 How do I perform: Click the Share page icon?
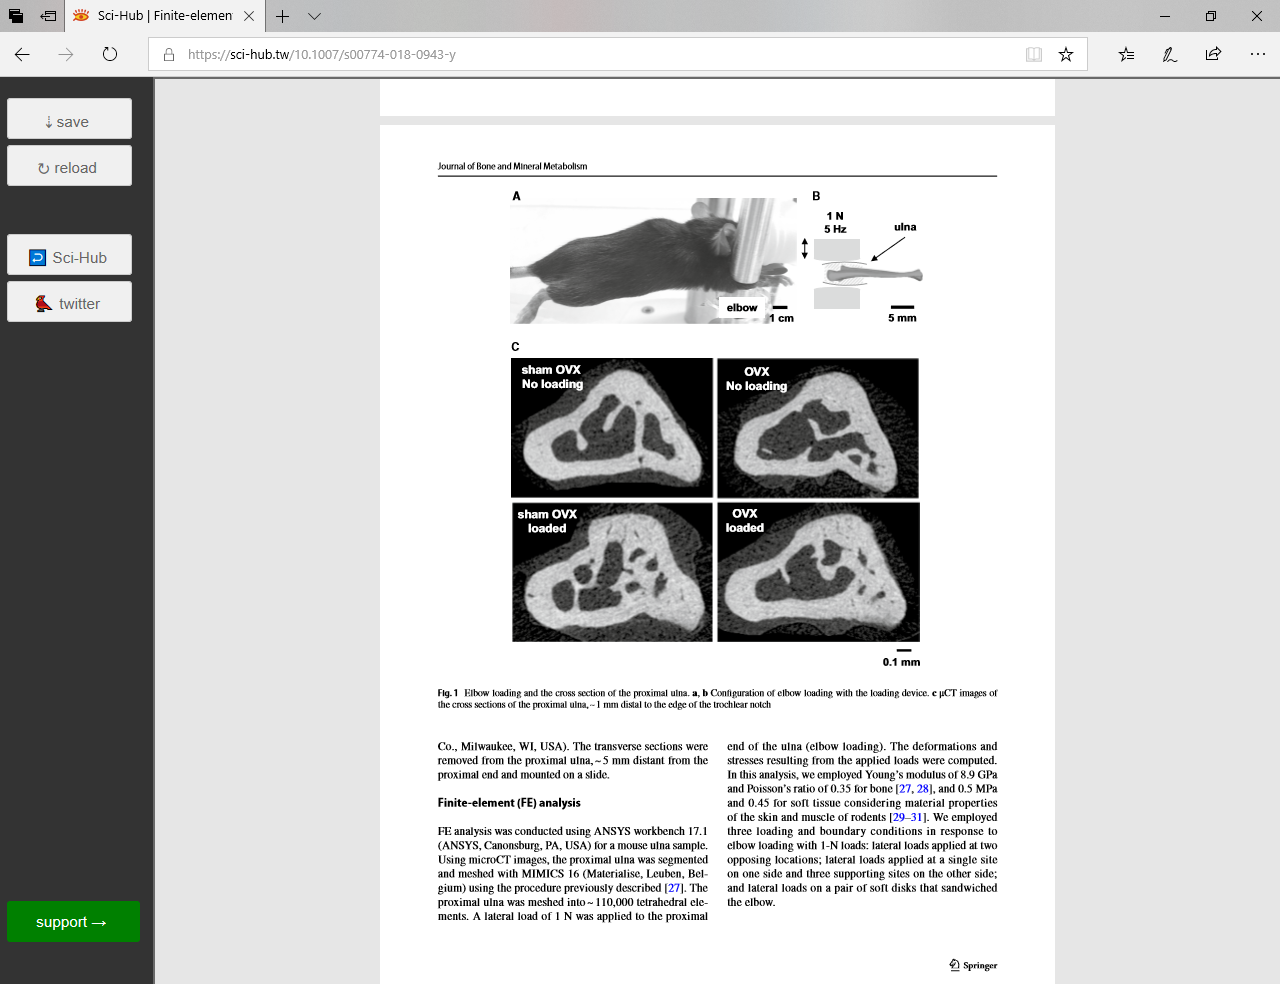tap(1213, 54)
